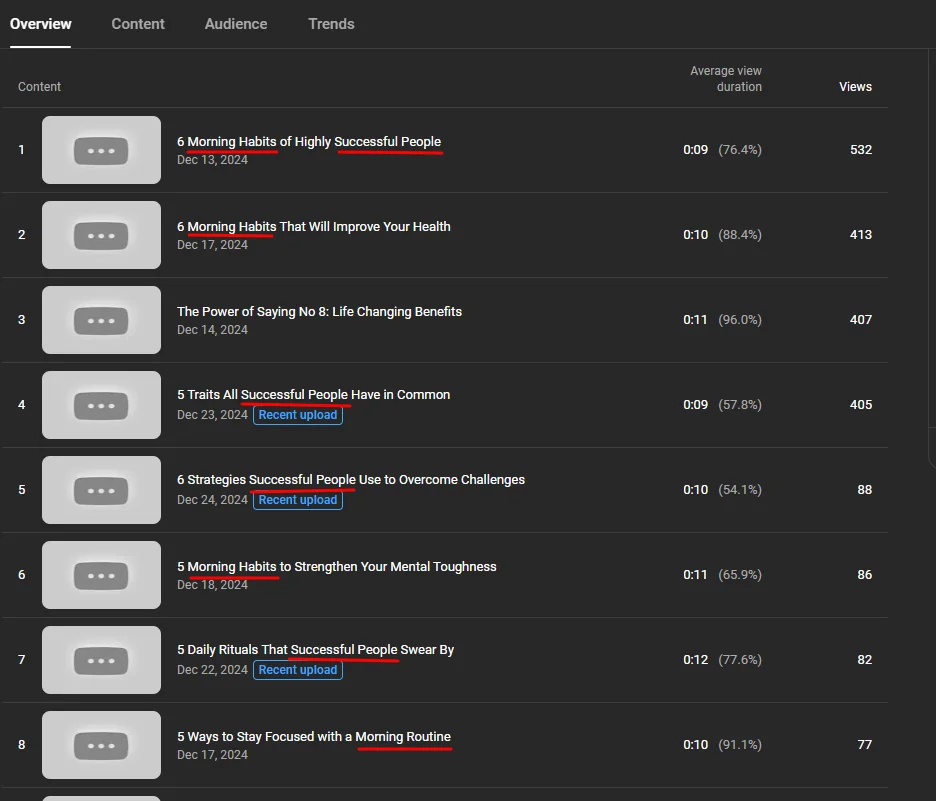Click the 77 views value

pos(864,745)
